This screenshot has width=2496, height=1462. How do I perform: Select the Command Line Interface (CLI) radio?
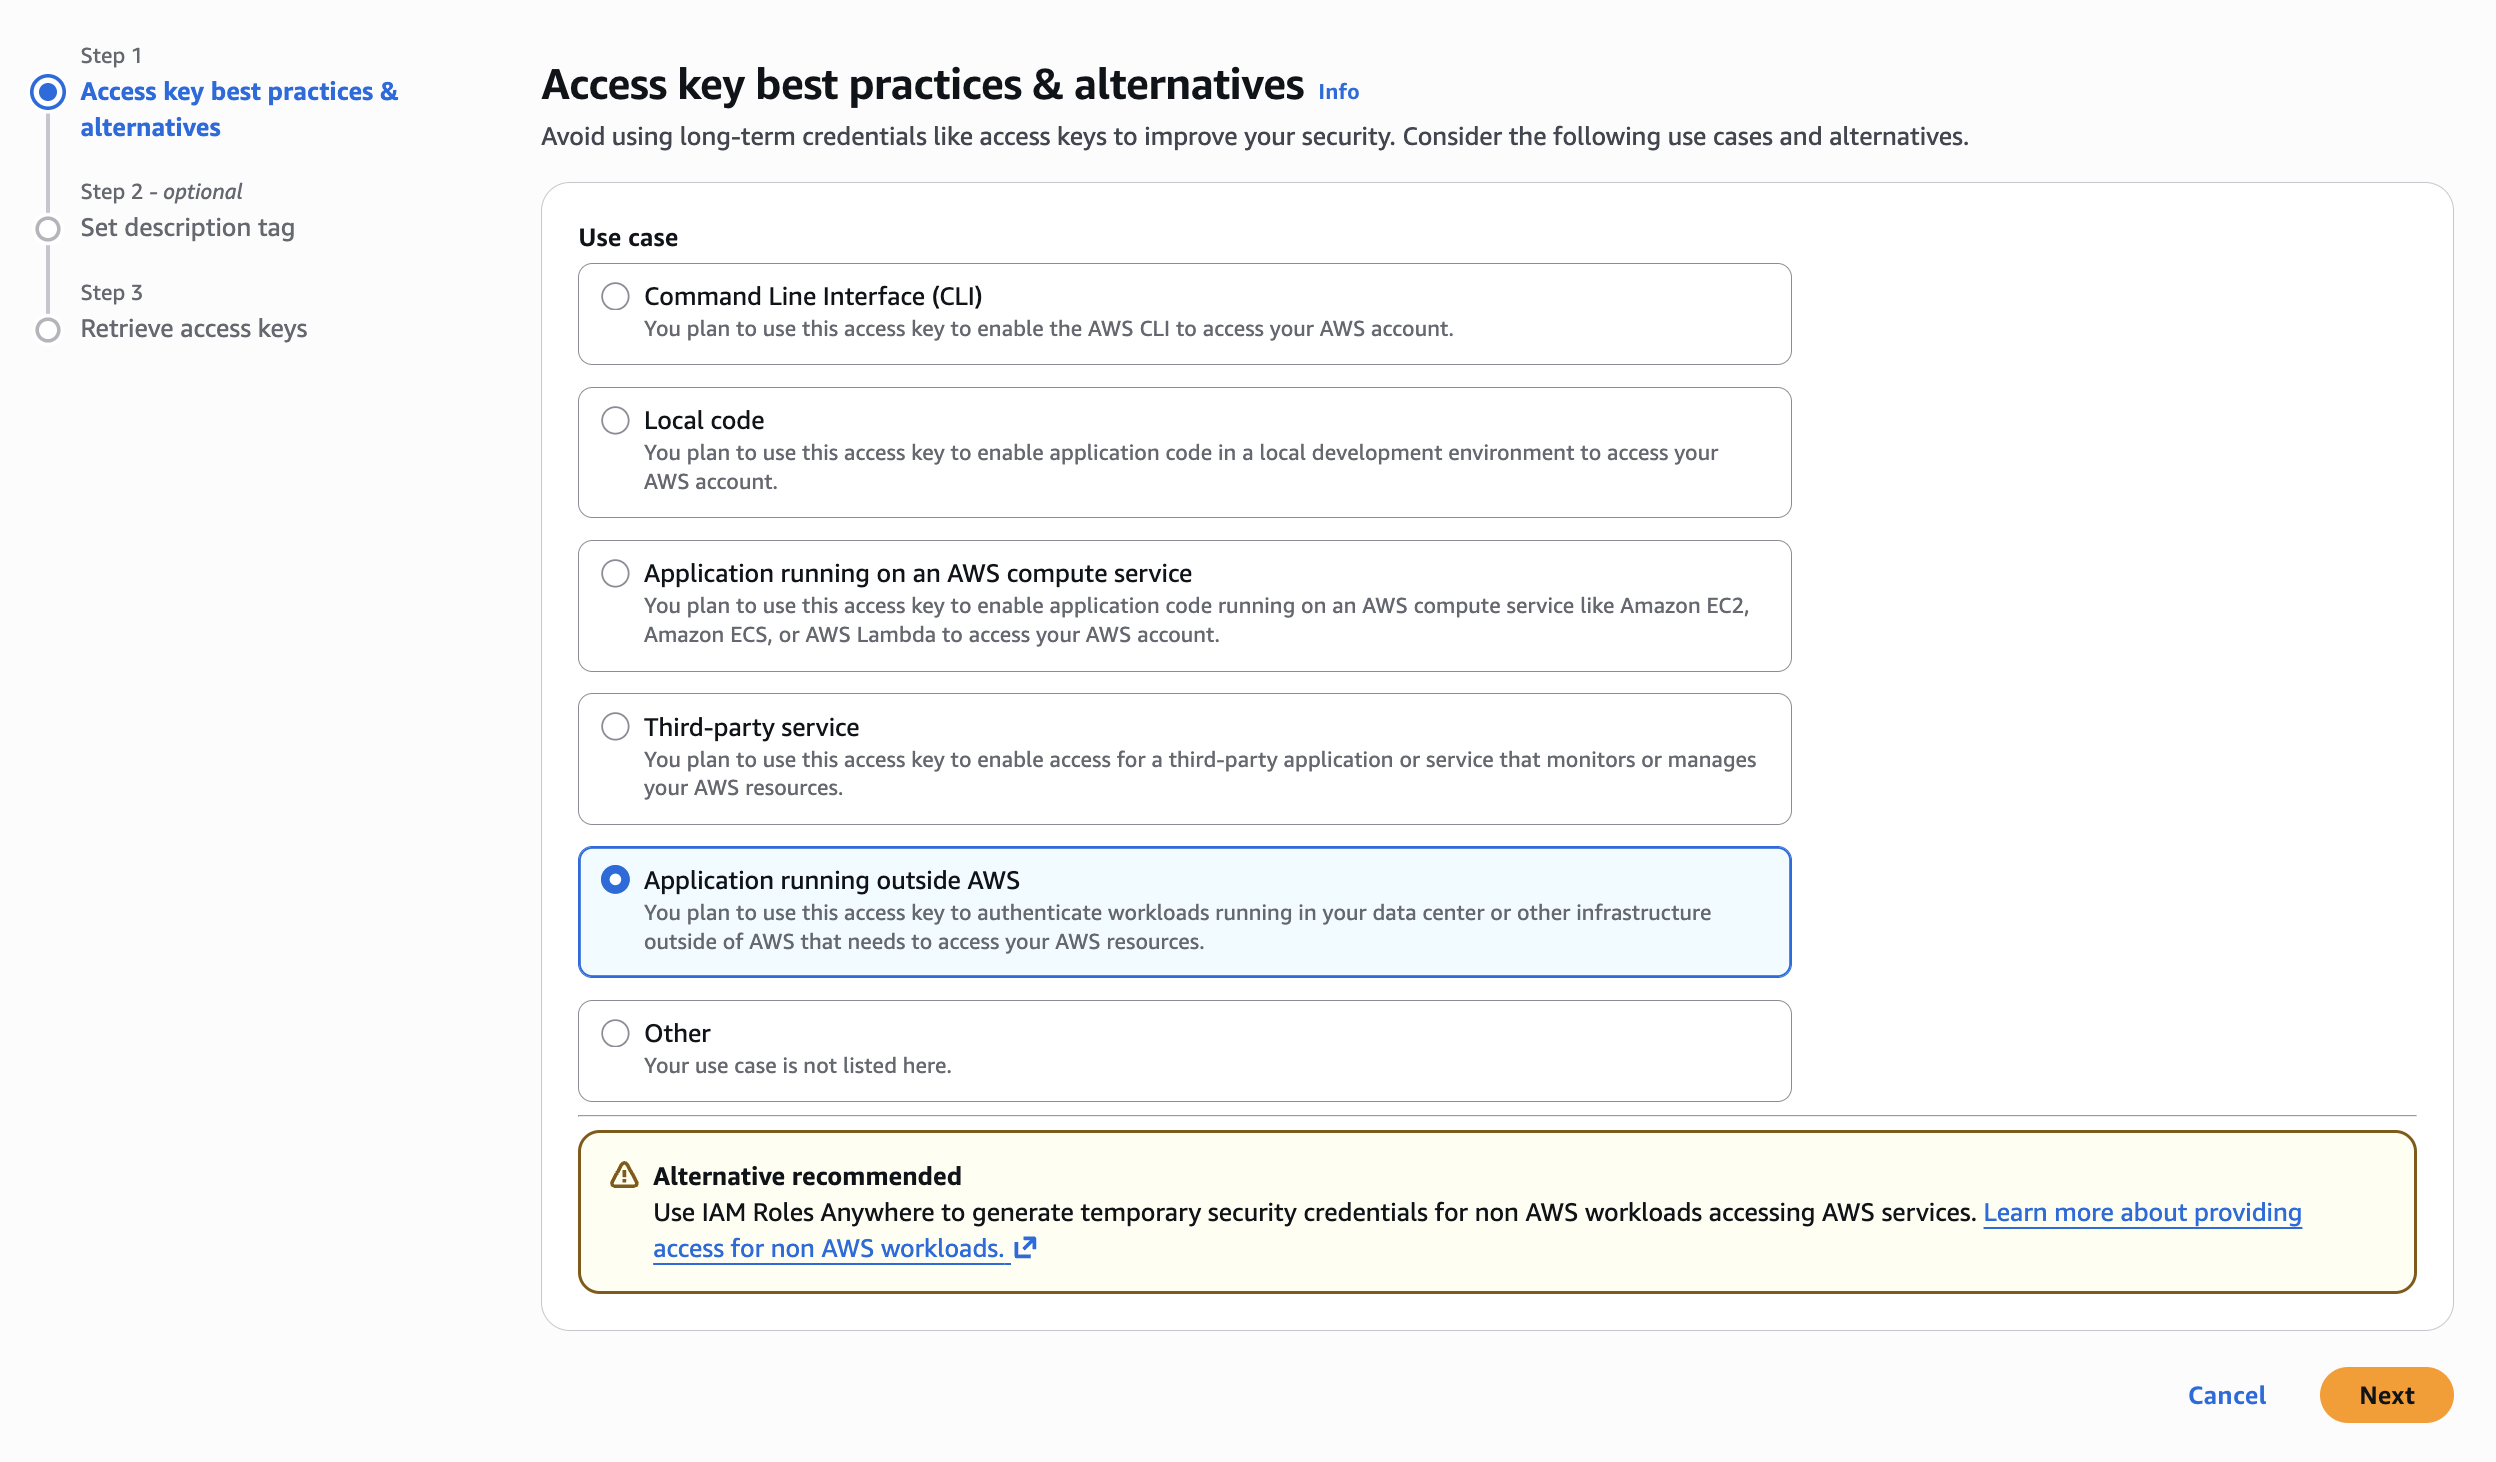pyautogui.click(x=615, y=296)
